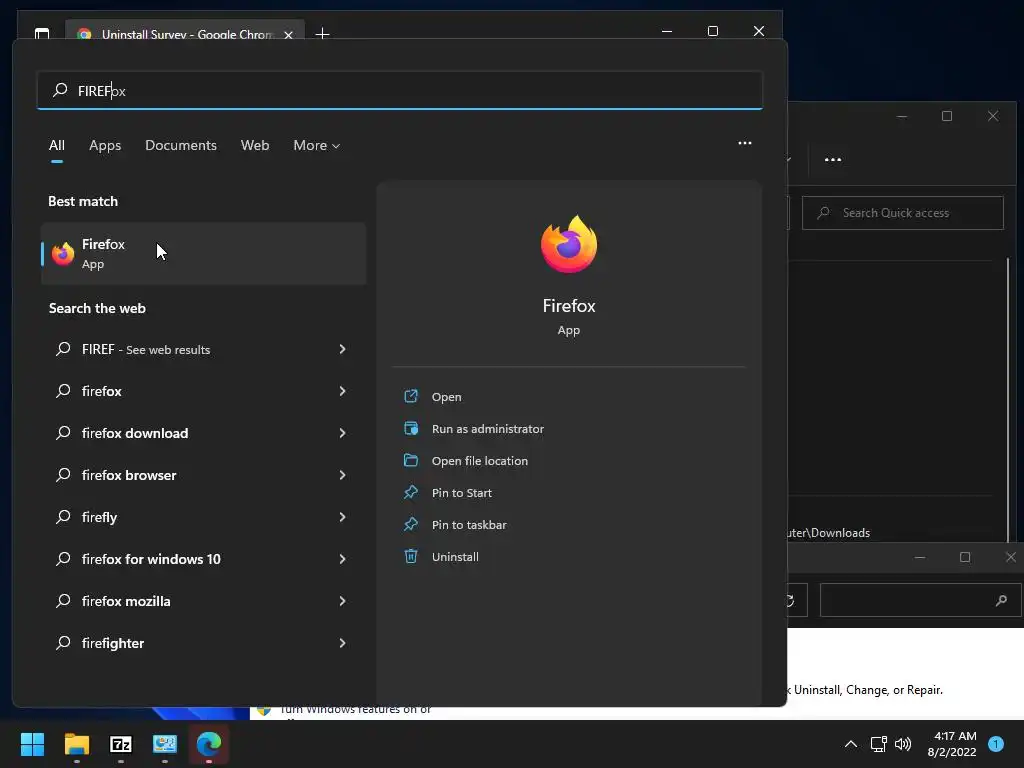Expand arrow next to firefox download
The width and height of the screenshot is (1024, 768).
tap(342, 433)
